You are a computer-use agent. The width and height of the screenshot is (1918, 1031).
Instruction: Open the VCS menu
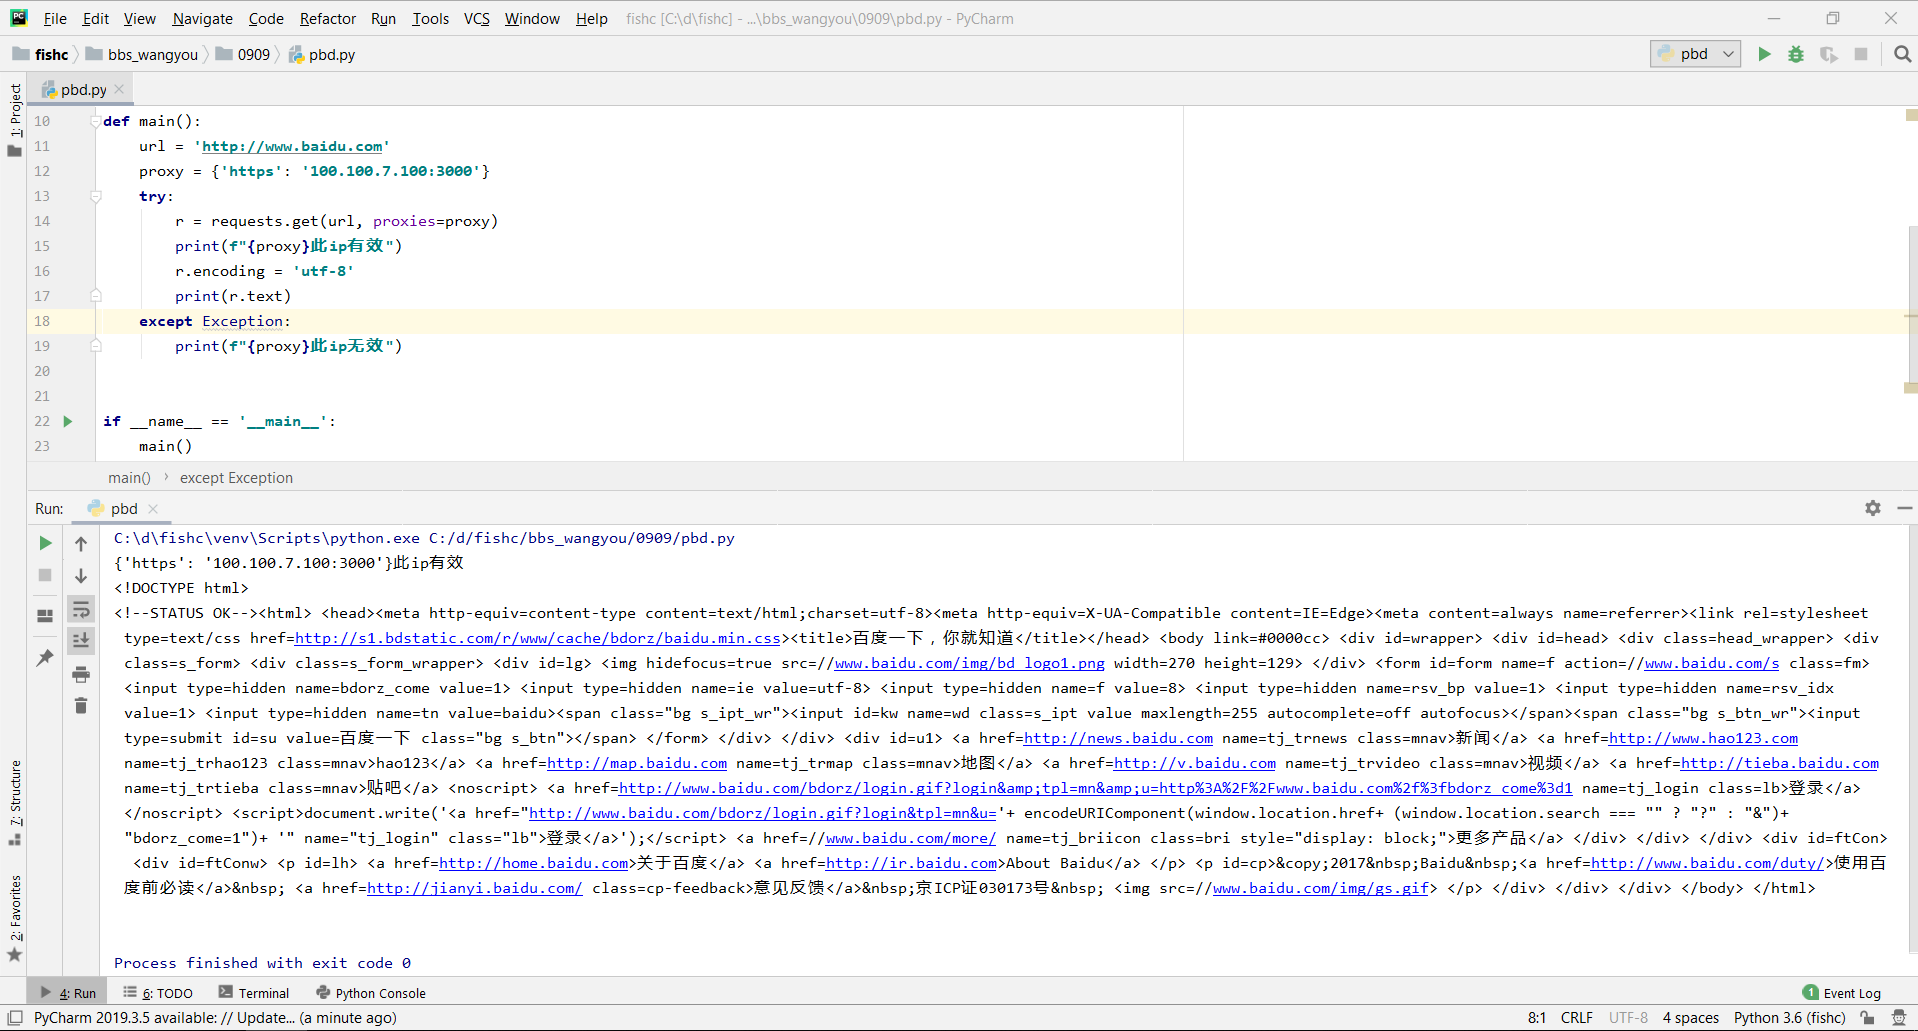(x=477, y=18)
